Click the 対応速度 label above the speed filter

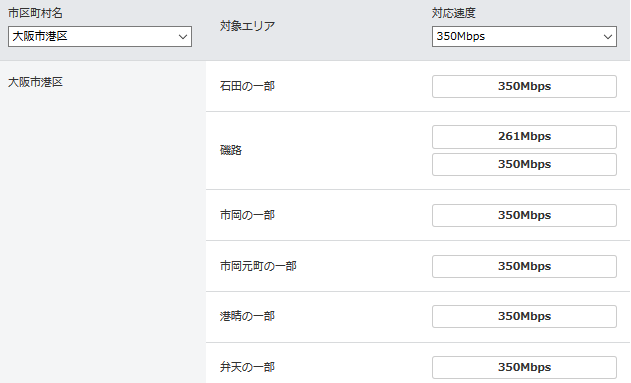(454, 13)
